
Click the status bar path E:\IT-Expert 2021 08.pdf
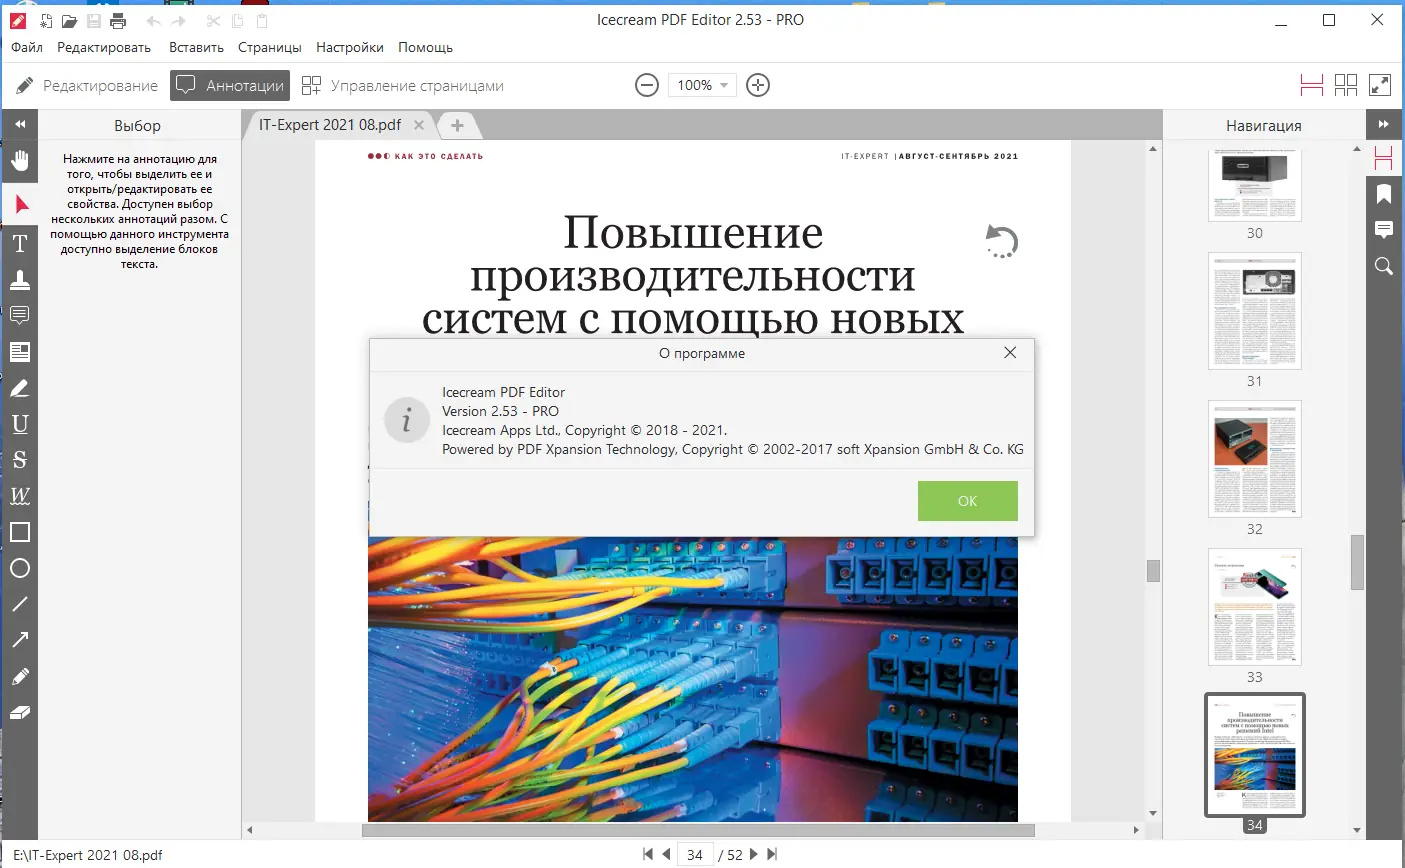pos(88,855)
